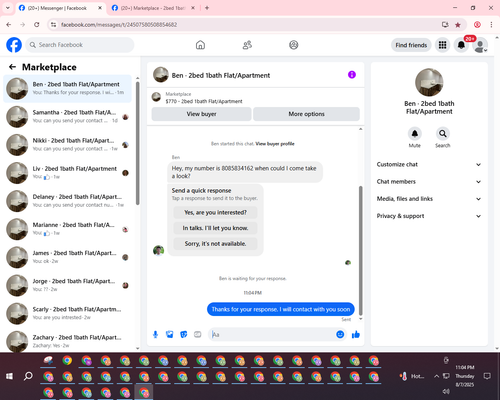Open Scarly's conversation in the list
Viewport: 500px width, 400px height.
coord(68,313)
